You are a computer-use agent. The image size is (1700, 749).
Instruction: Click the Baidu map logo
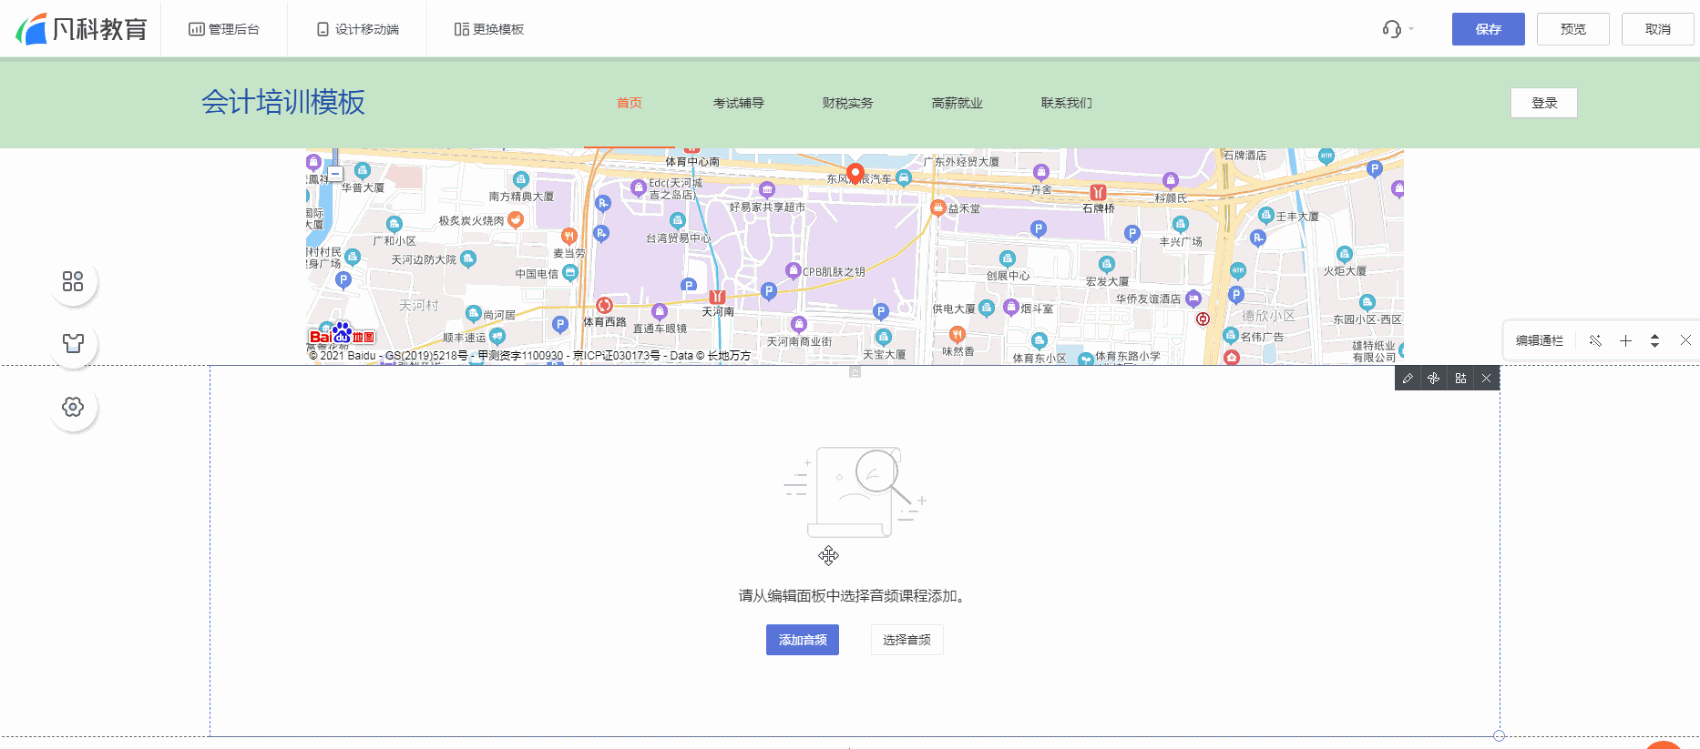[342, 334]
